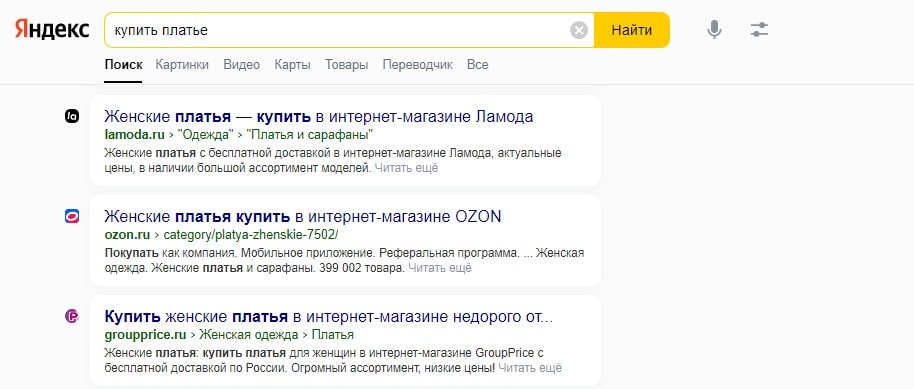Open the OZON женские платья result title
914x389 pixels.
tap(303, 217)
